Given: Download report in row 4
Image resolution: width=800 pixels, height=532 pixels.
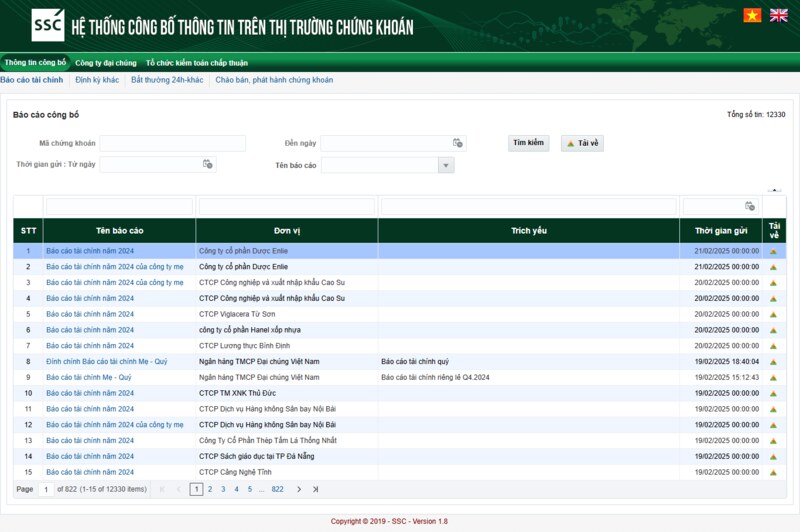Looking at the screenshot, I should pyautogui.click(x=773, y=298).
